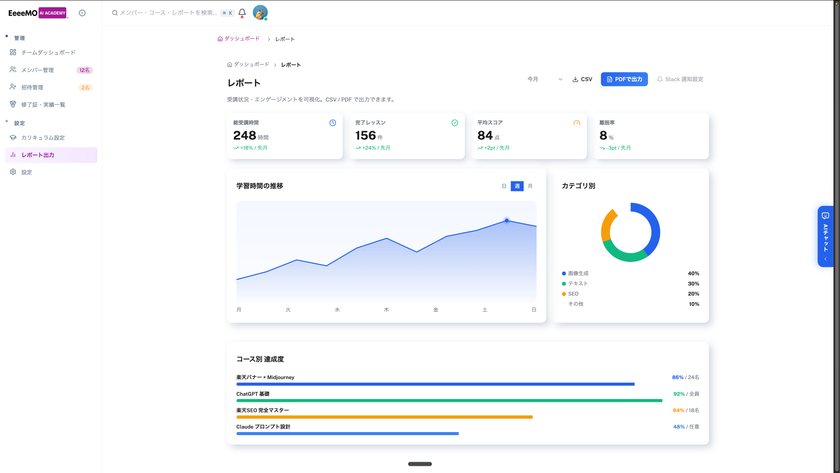Click the gauge icon on the 84 score card
Viewport: 840px width, 473px height.
(577, 123)
